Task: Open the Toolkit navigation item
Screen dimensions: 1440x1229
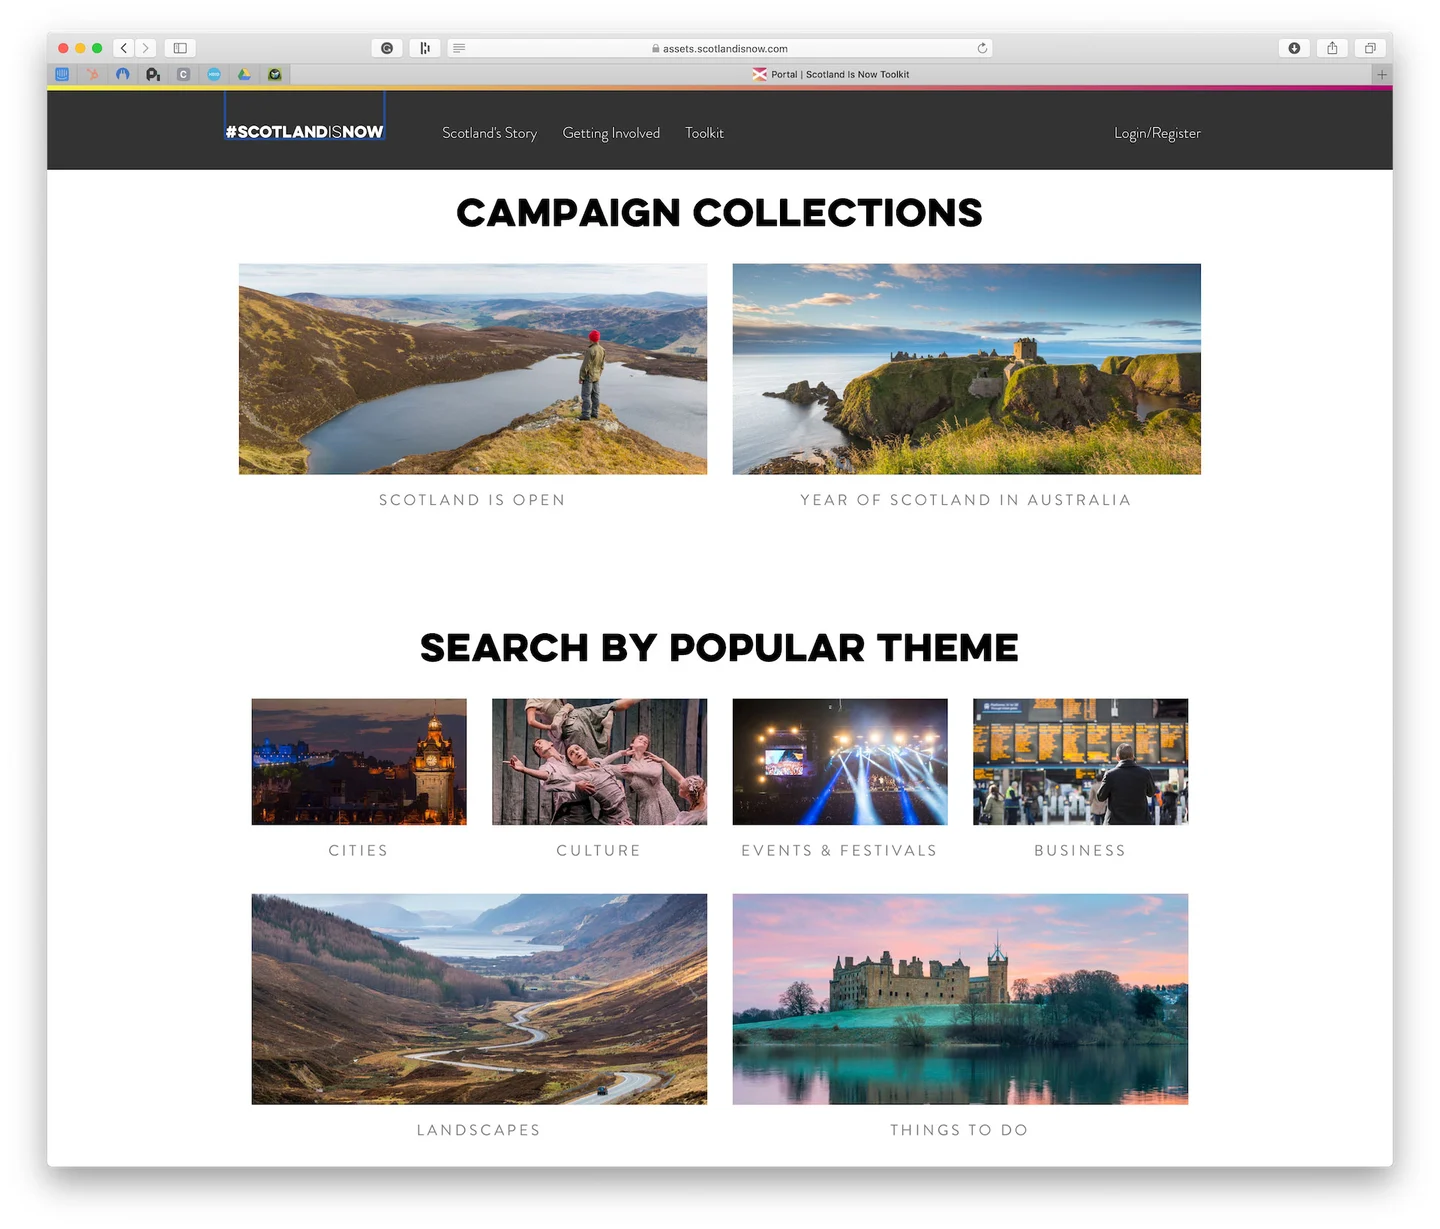Action: [704, 132]
